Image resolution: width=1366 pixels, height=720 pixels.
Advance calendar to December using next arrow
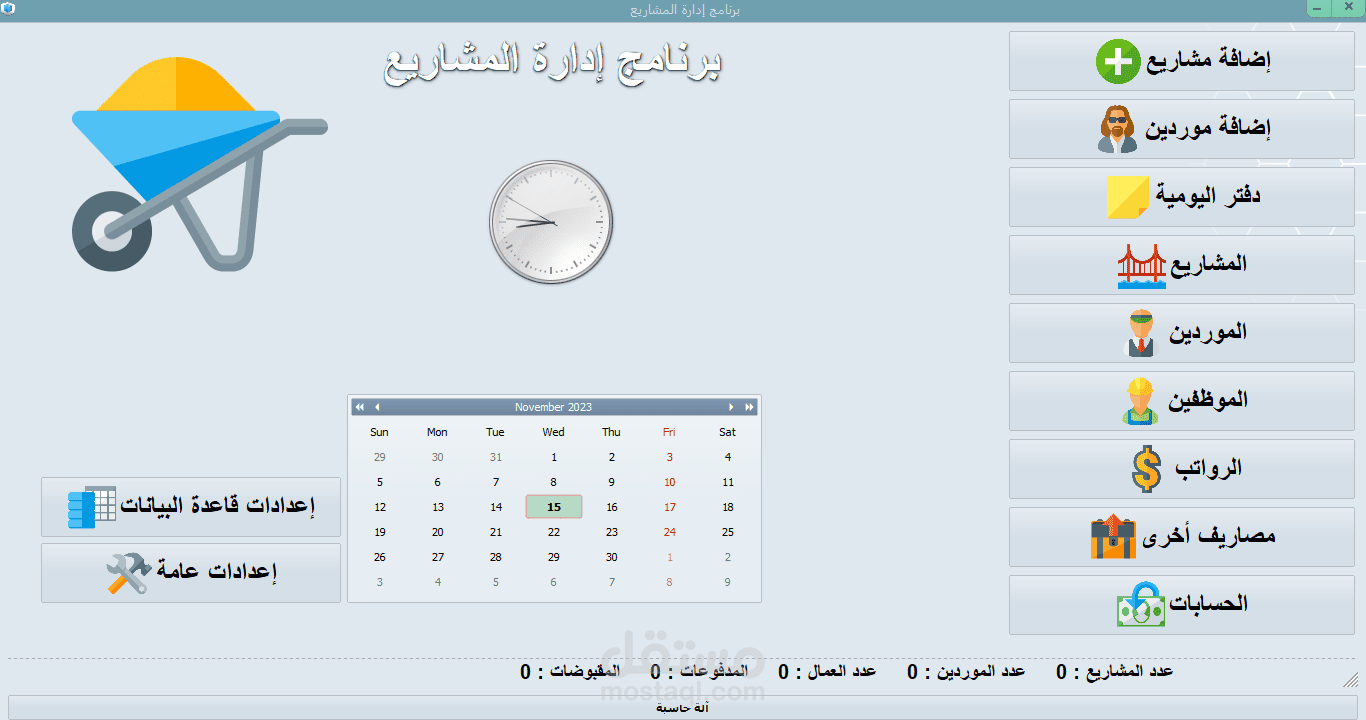[731, 407]
